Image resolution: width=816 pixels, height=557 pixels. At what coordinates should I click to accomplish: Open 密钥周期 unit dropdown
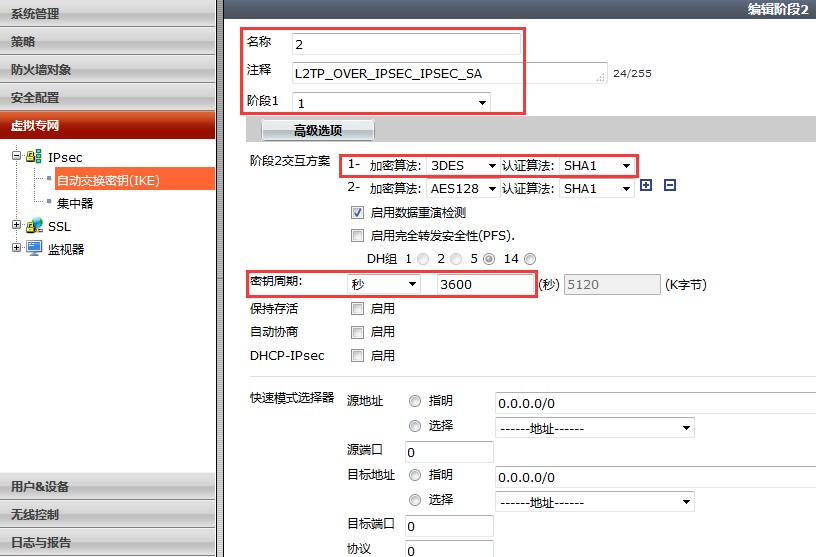384,284
